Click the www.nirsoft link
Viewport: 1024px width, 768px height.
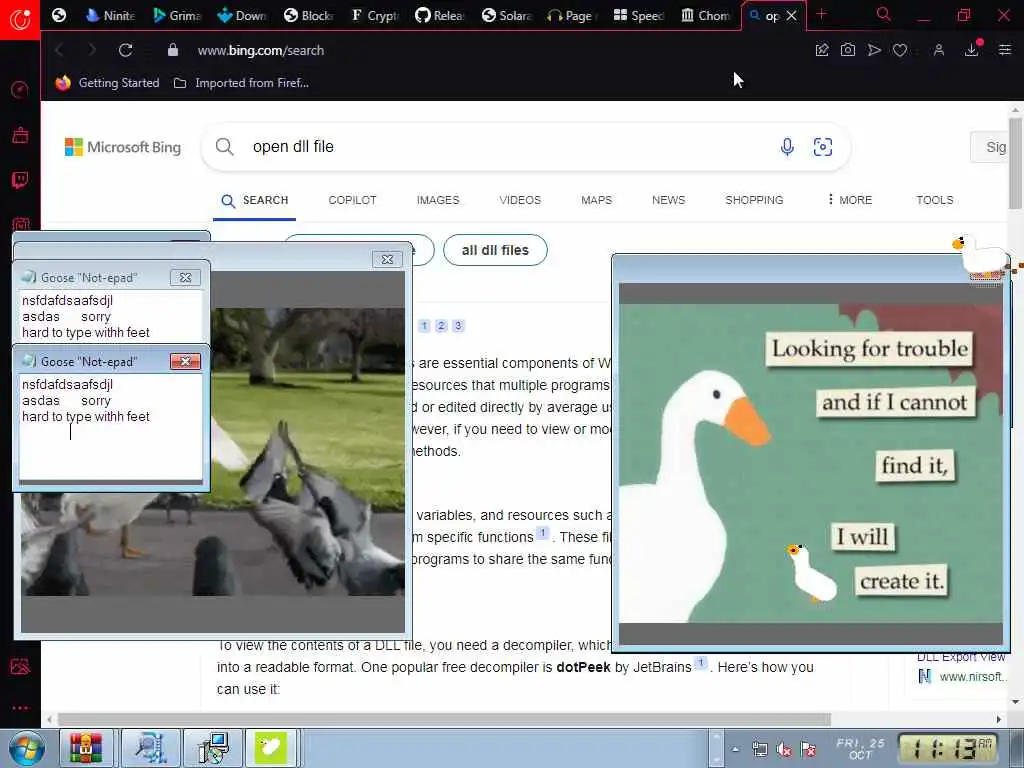pos(972,677)
